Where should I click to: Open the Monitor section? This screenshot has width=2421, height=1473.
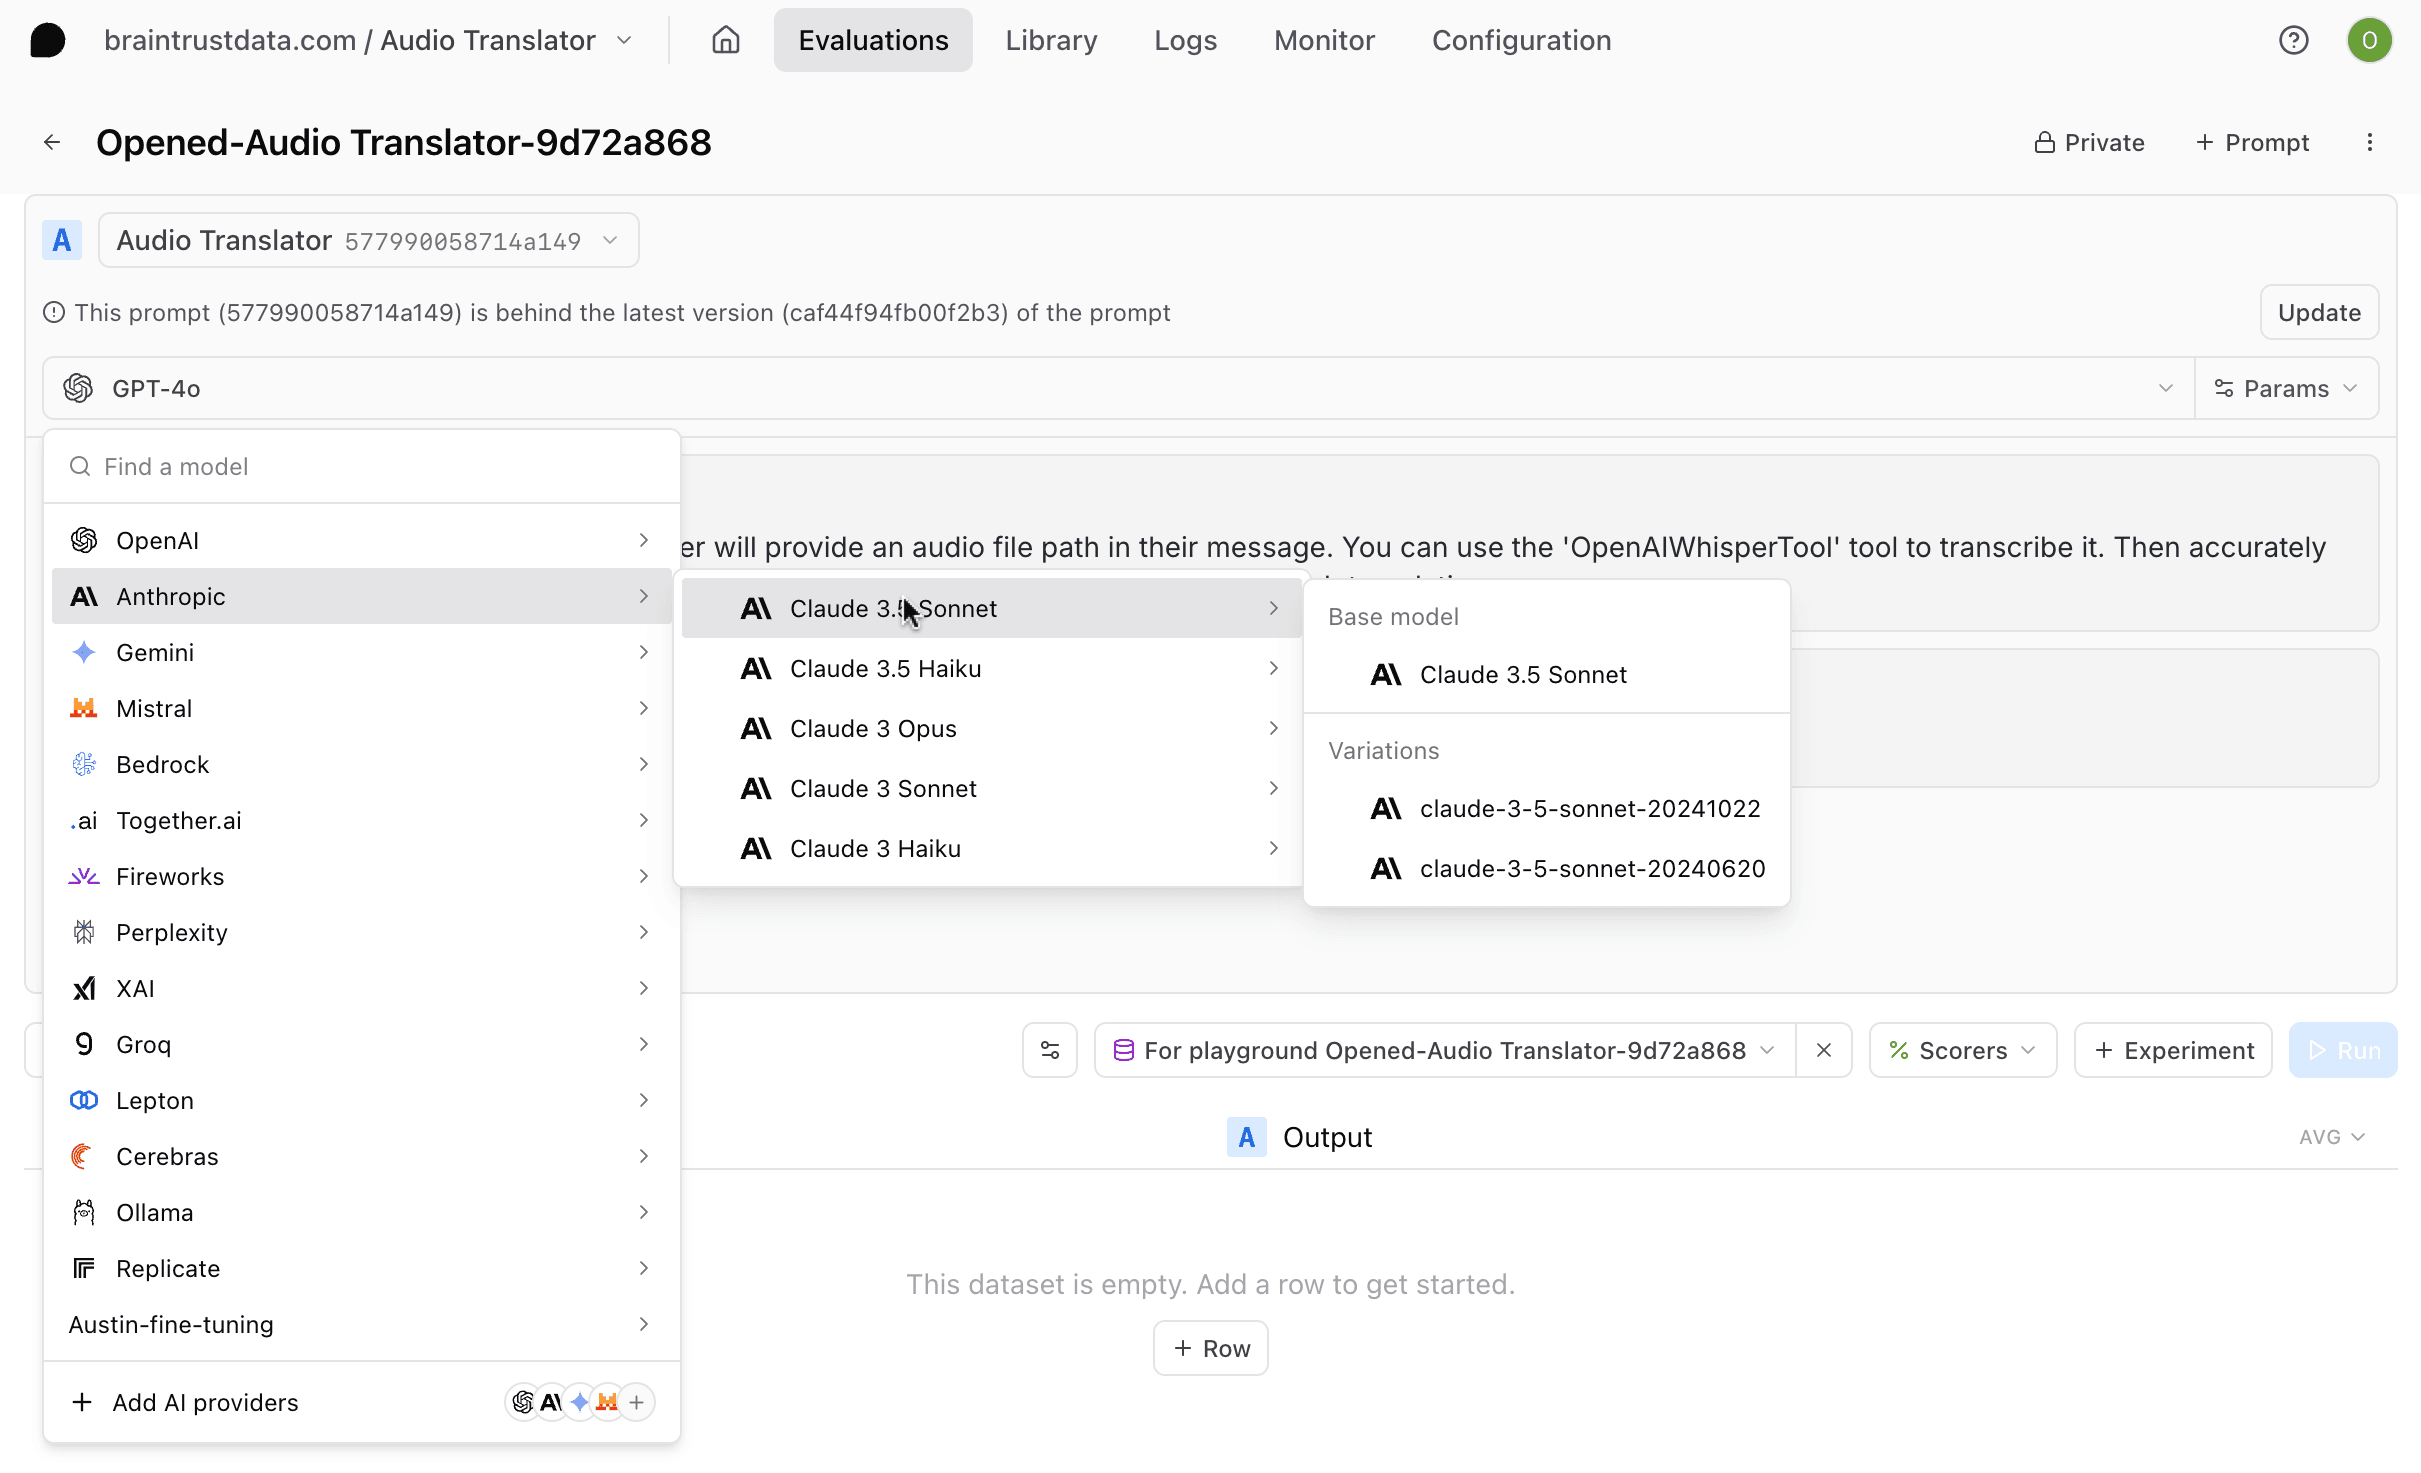tap(1324, 40)
